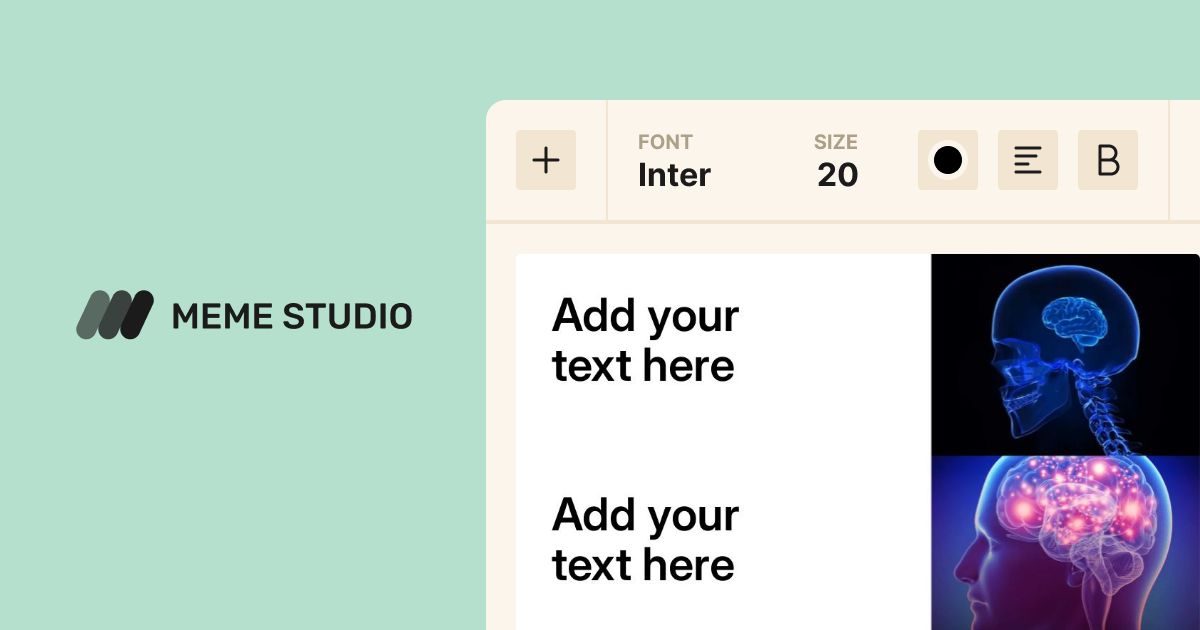Open the Inter font dropdown
Viewport: 1200px width, 630px height.
coord(674,175)
